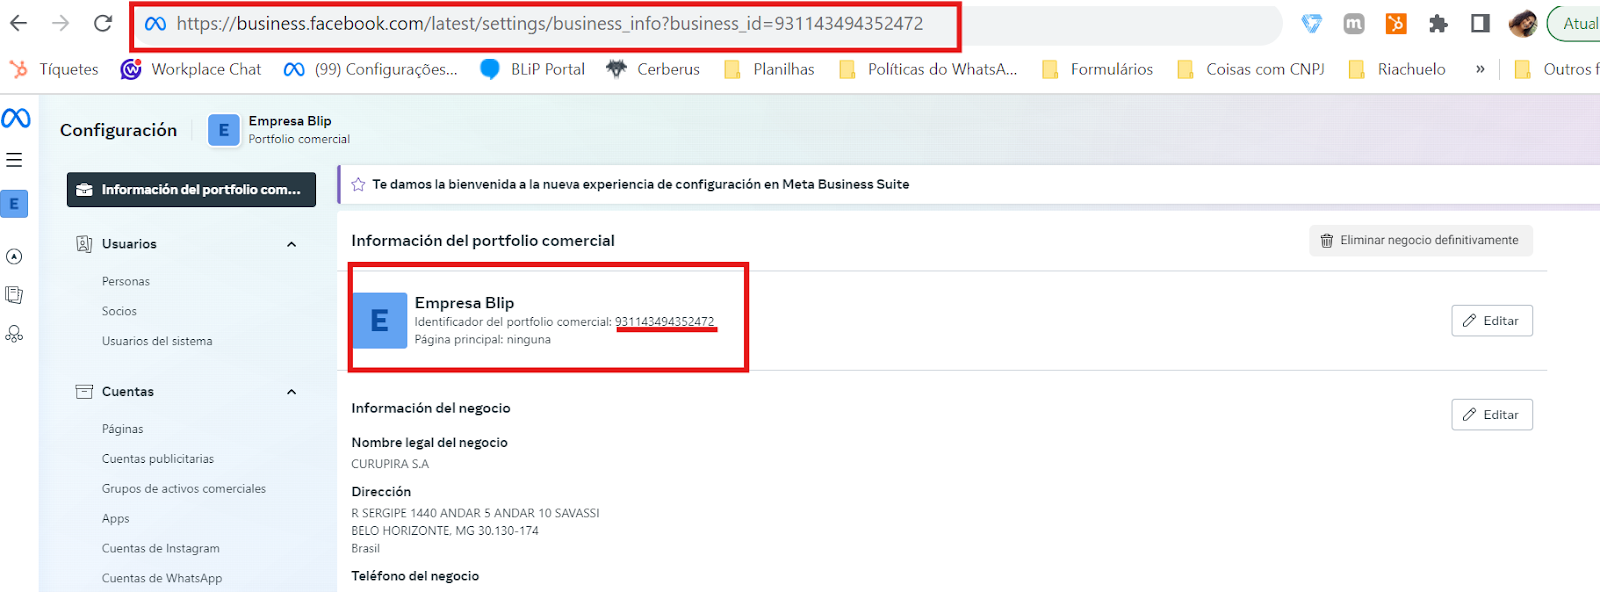Open the orange HubSpot extension icon
This screenshot has width=1600, height=592.
pos(1396,24)
